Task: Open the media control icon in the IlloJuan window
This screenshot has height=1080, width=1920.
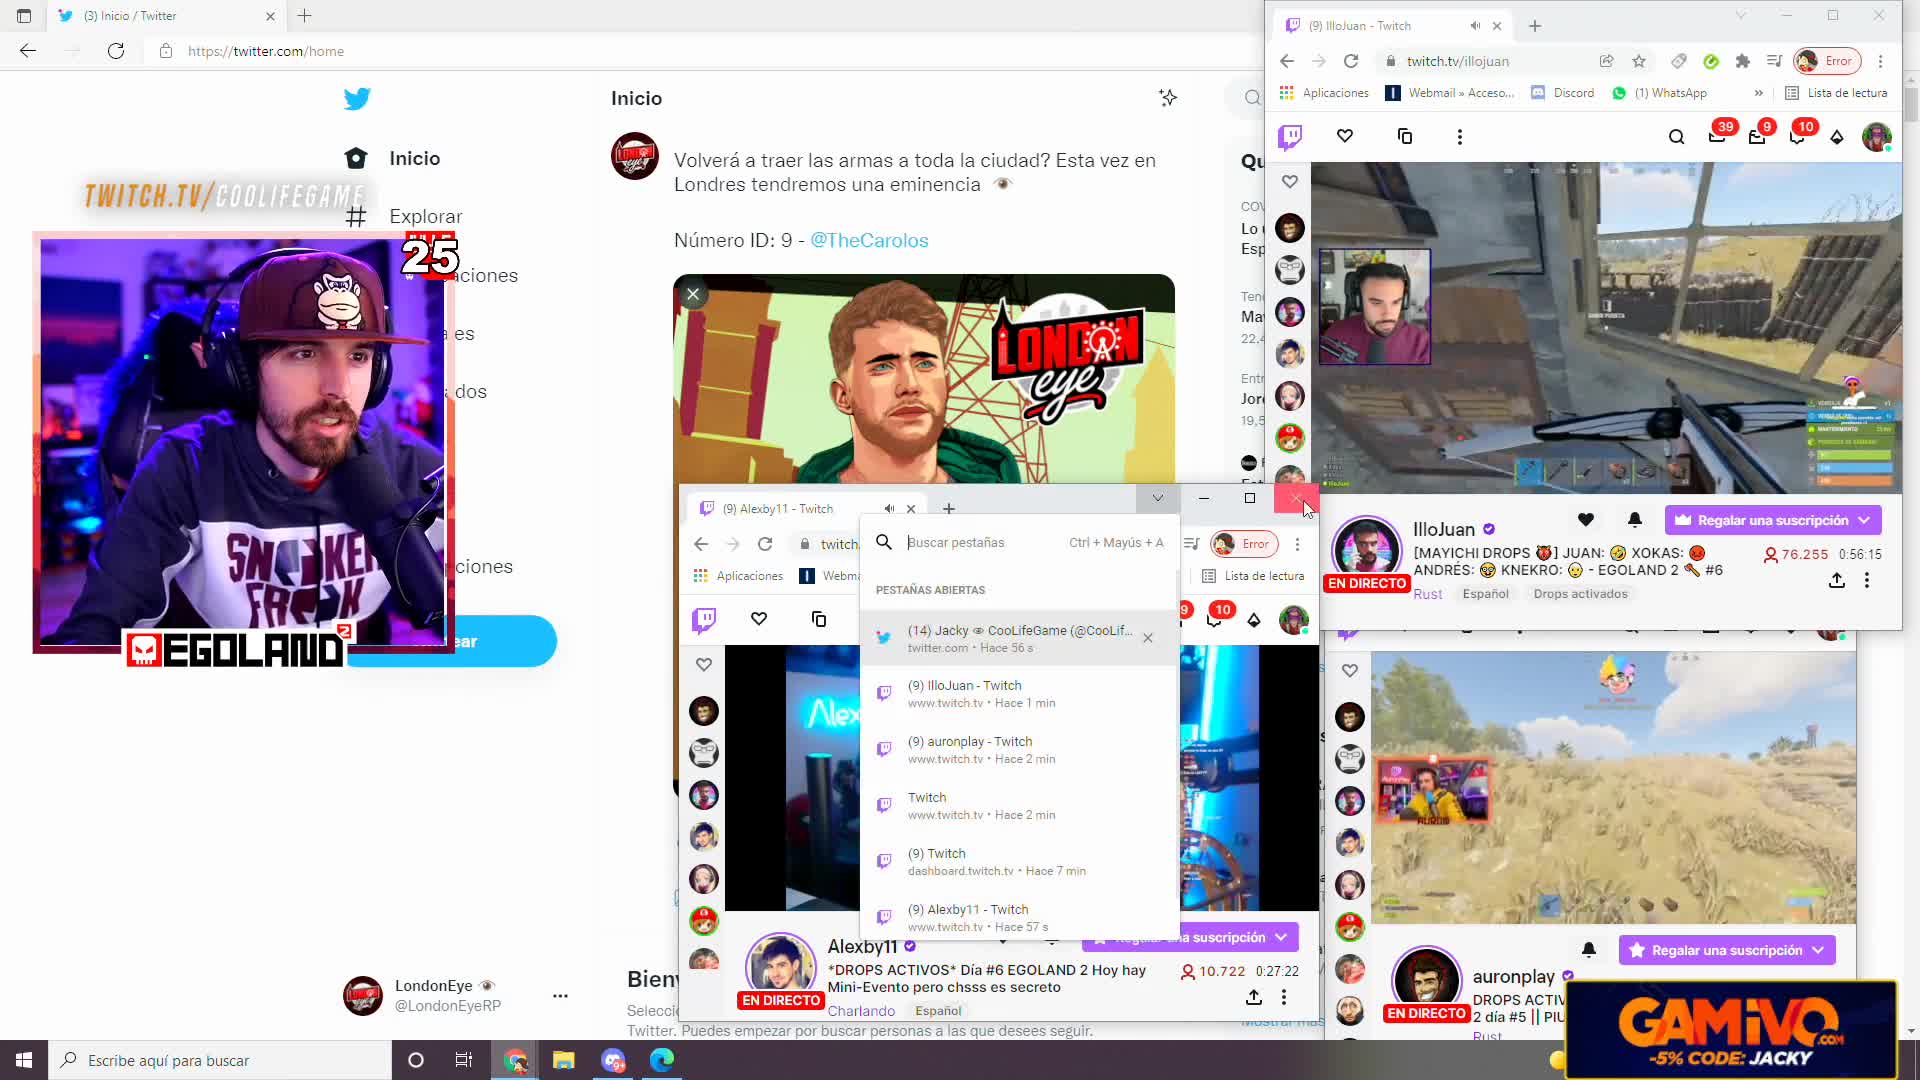Action: (1774, 61)
